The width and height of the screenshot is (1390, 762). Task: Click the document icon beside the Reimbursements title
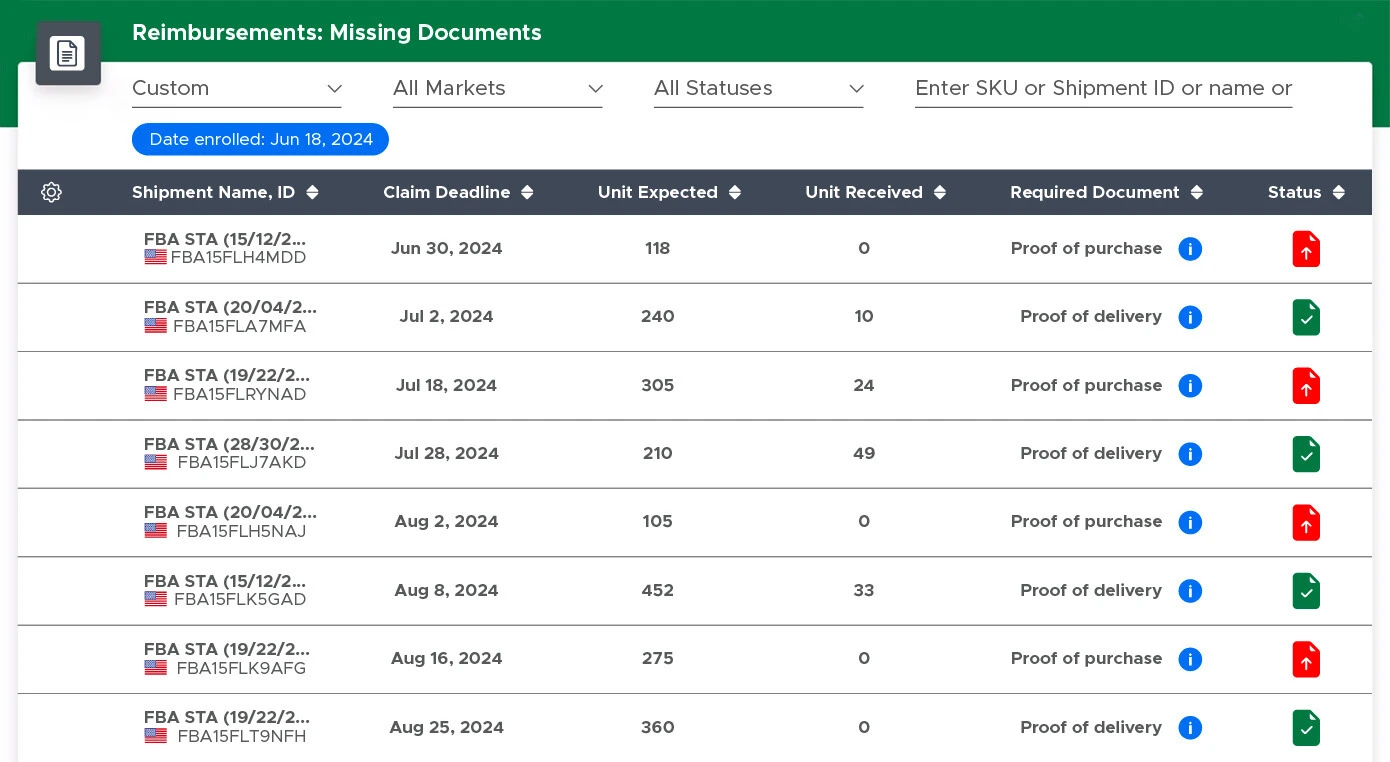[x=68, y=53]
